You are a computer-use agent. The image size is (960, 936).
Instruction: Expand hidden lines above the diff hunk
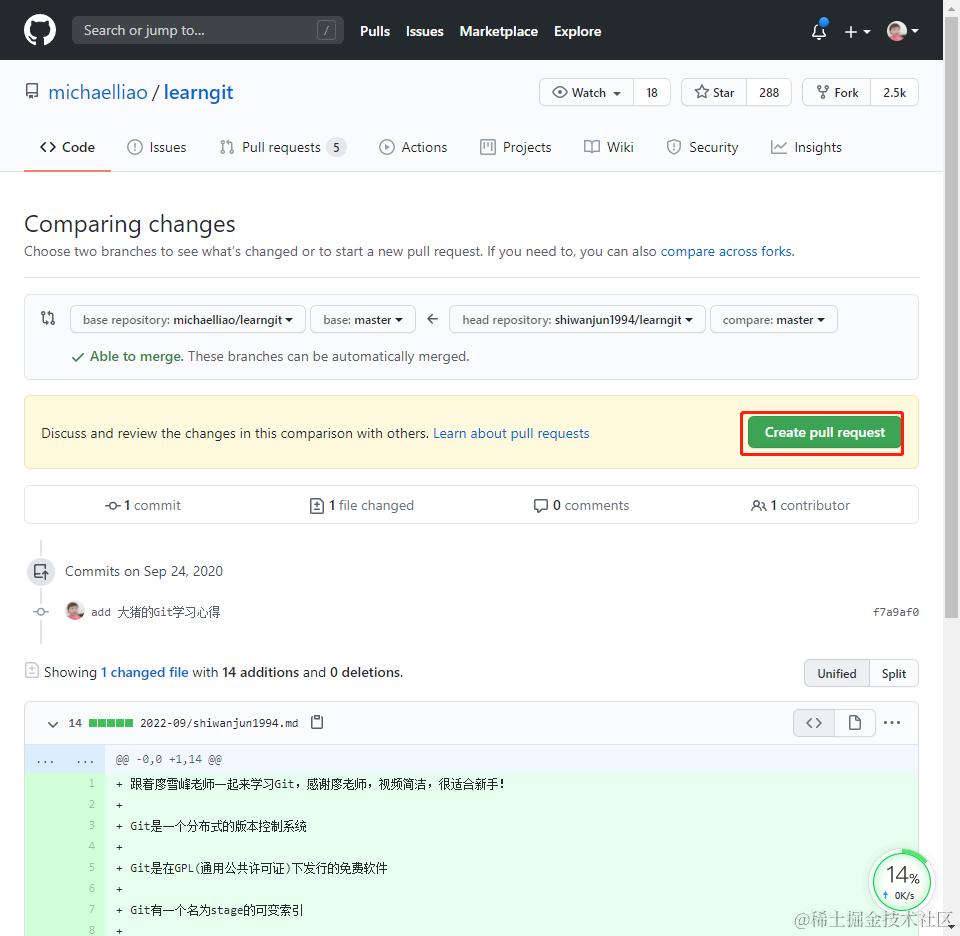point(65,760)
